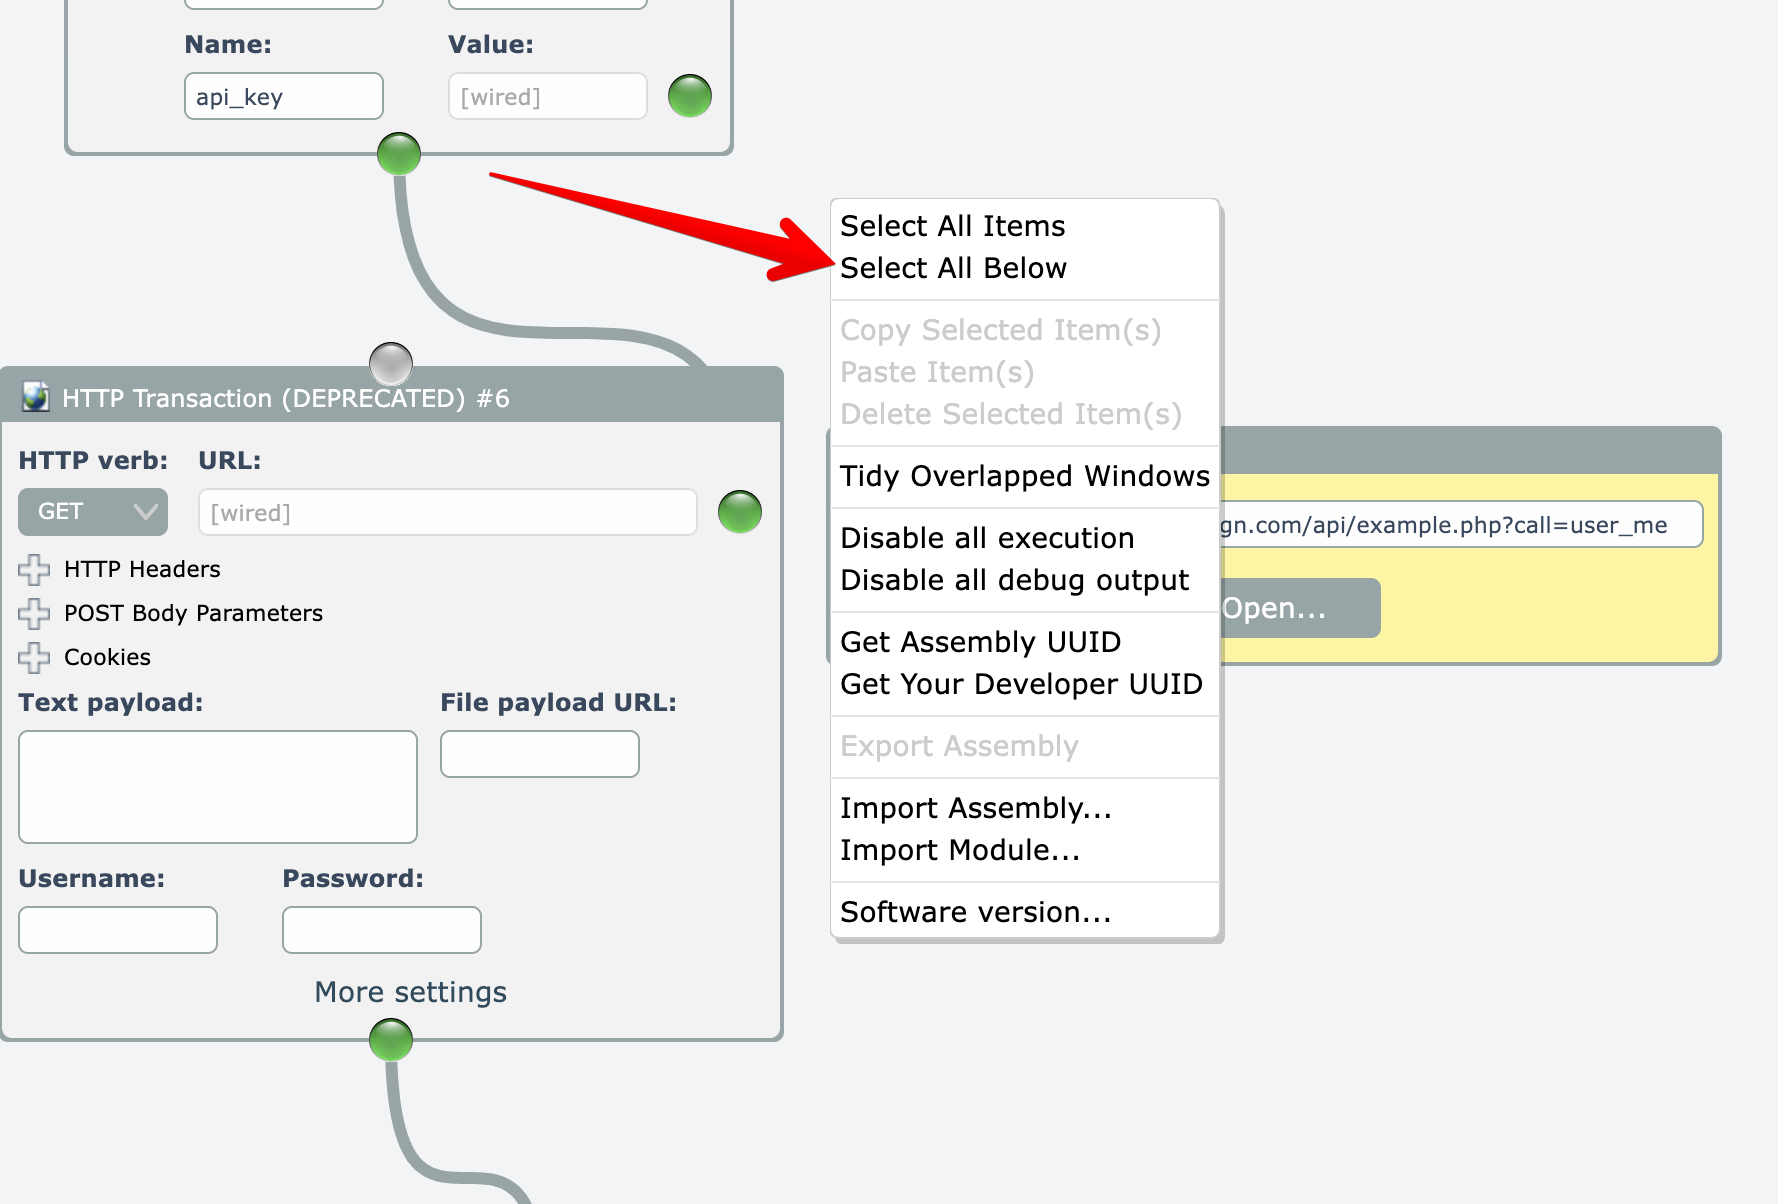Open the HTTP verb GET dropdown
Image resolution: width=1778 pixels, height=1204 pixels.
coord(93,512)
